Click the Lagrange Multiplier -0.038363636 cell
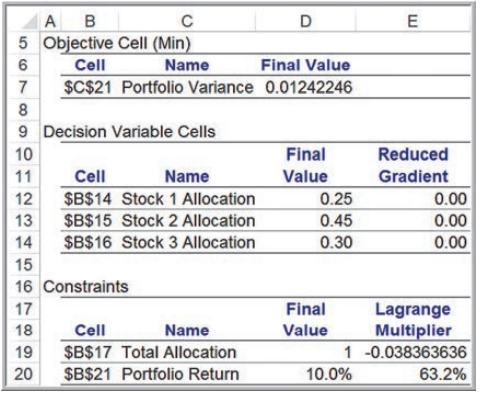This screenshot has width=480, height=395. point(415,352)
